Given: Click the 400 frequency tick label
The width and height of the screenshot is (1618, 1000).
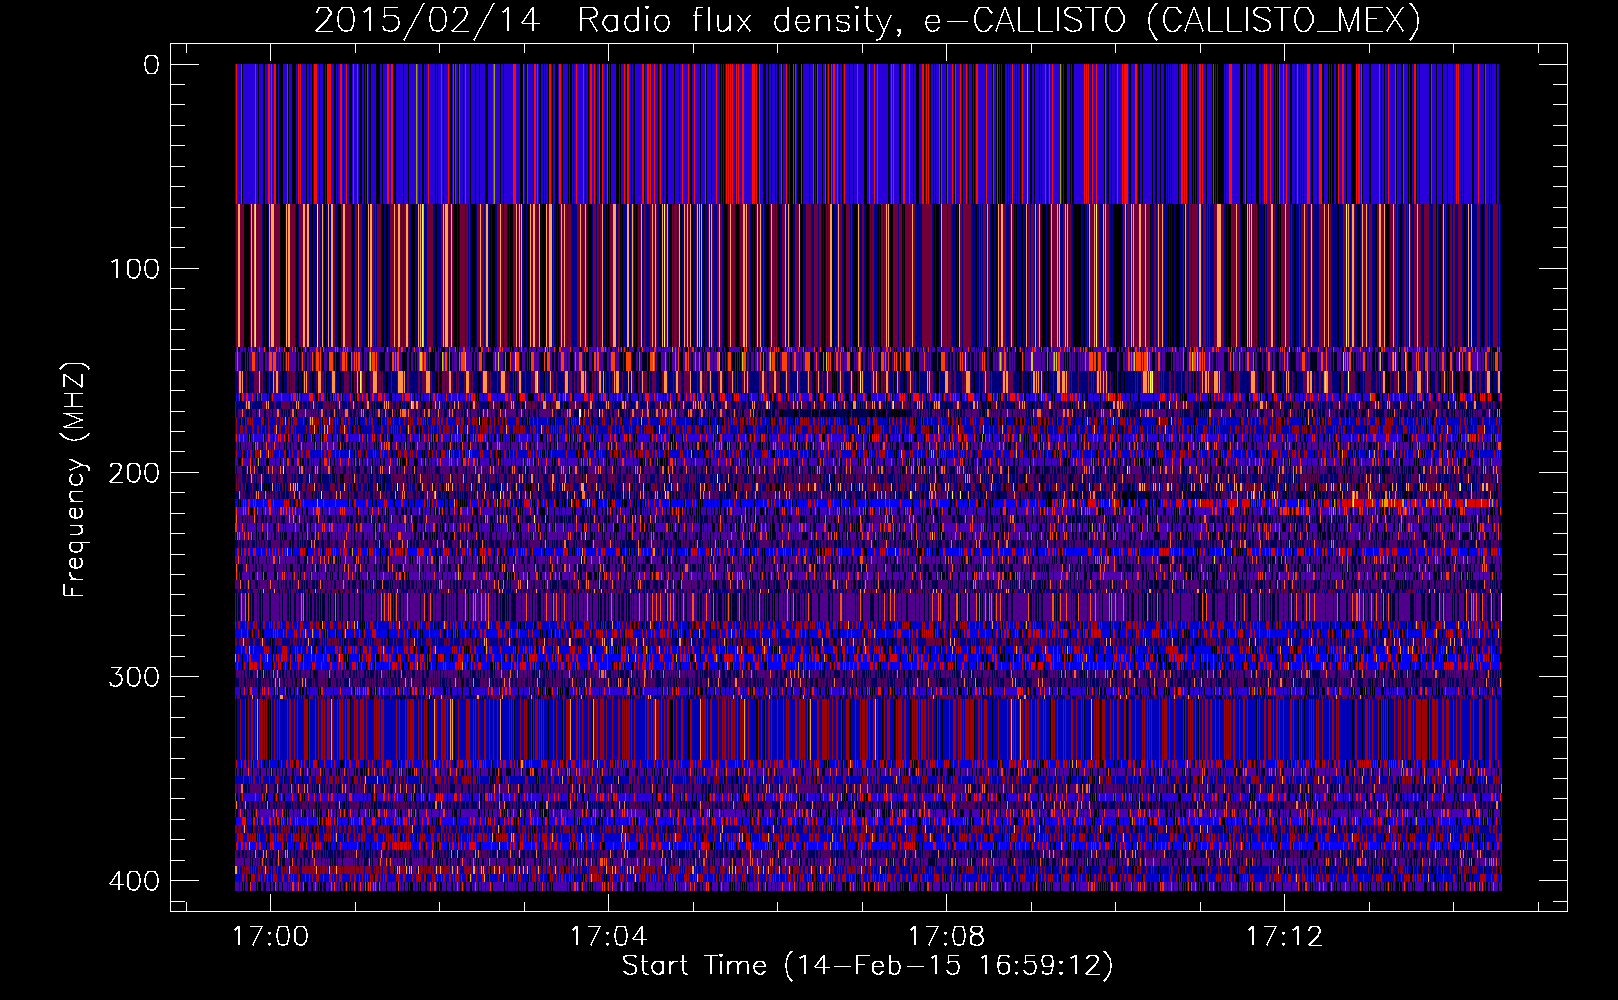Looking at the screenshot, I should pyautogui.click(x=134, y=881).
